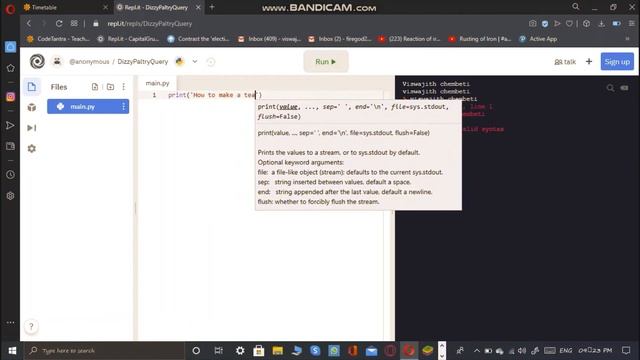Open the Repl.it CapitalGru bookmark

(128, 39)
